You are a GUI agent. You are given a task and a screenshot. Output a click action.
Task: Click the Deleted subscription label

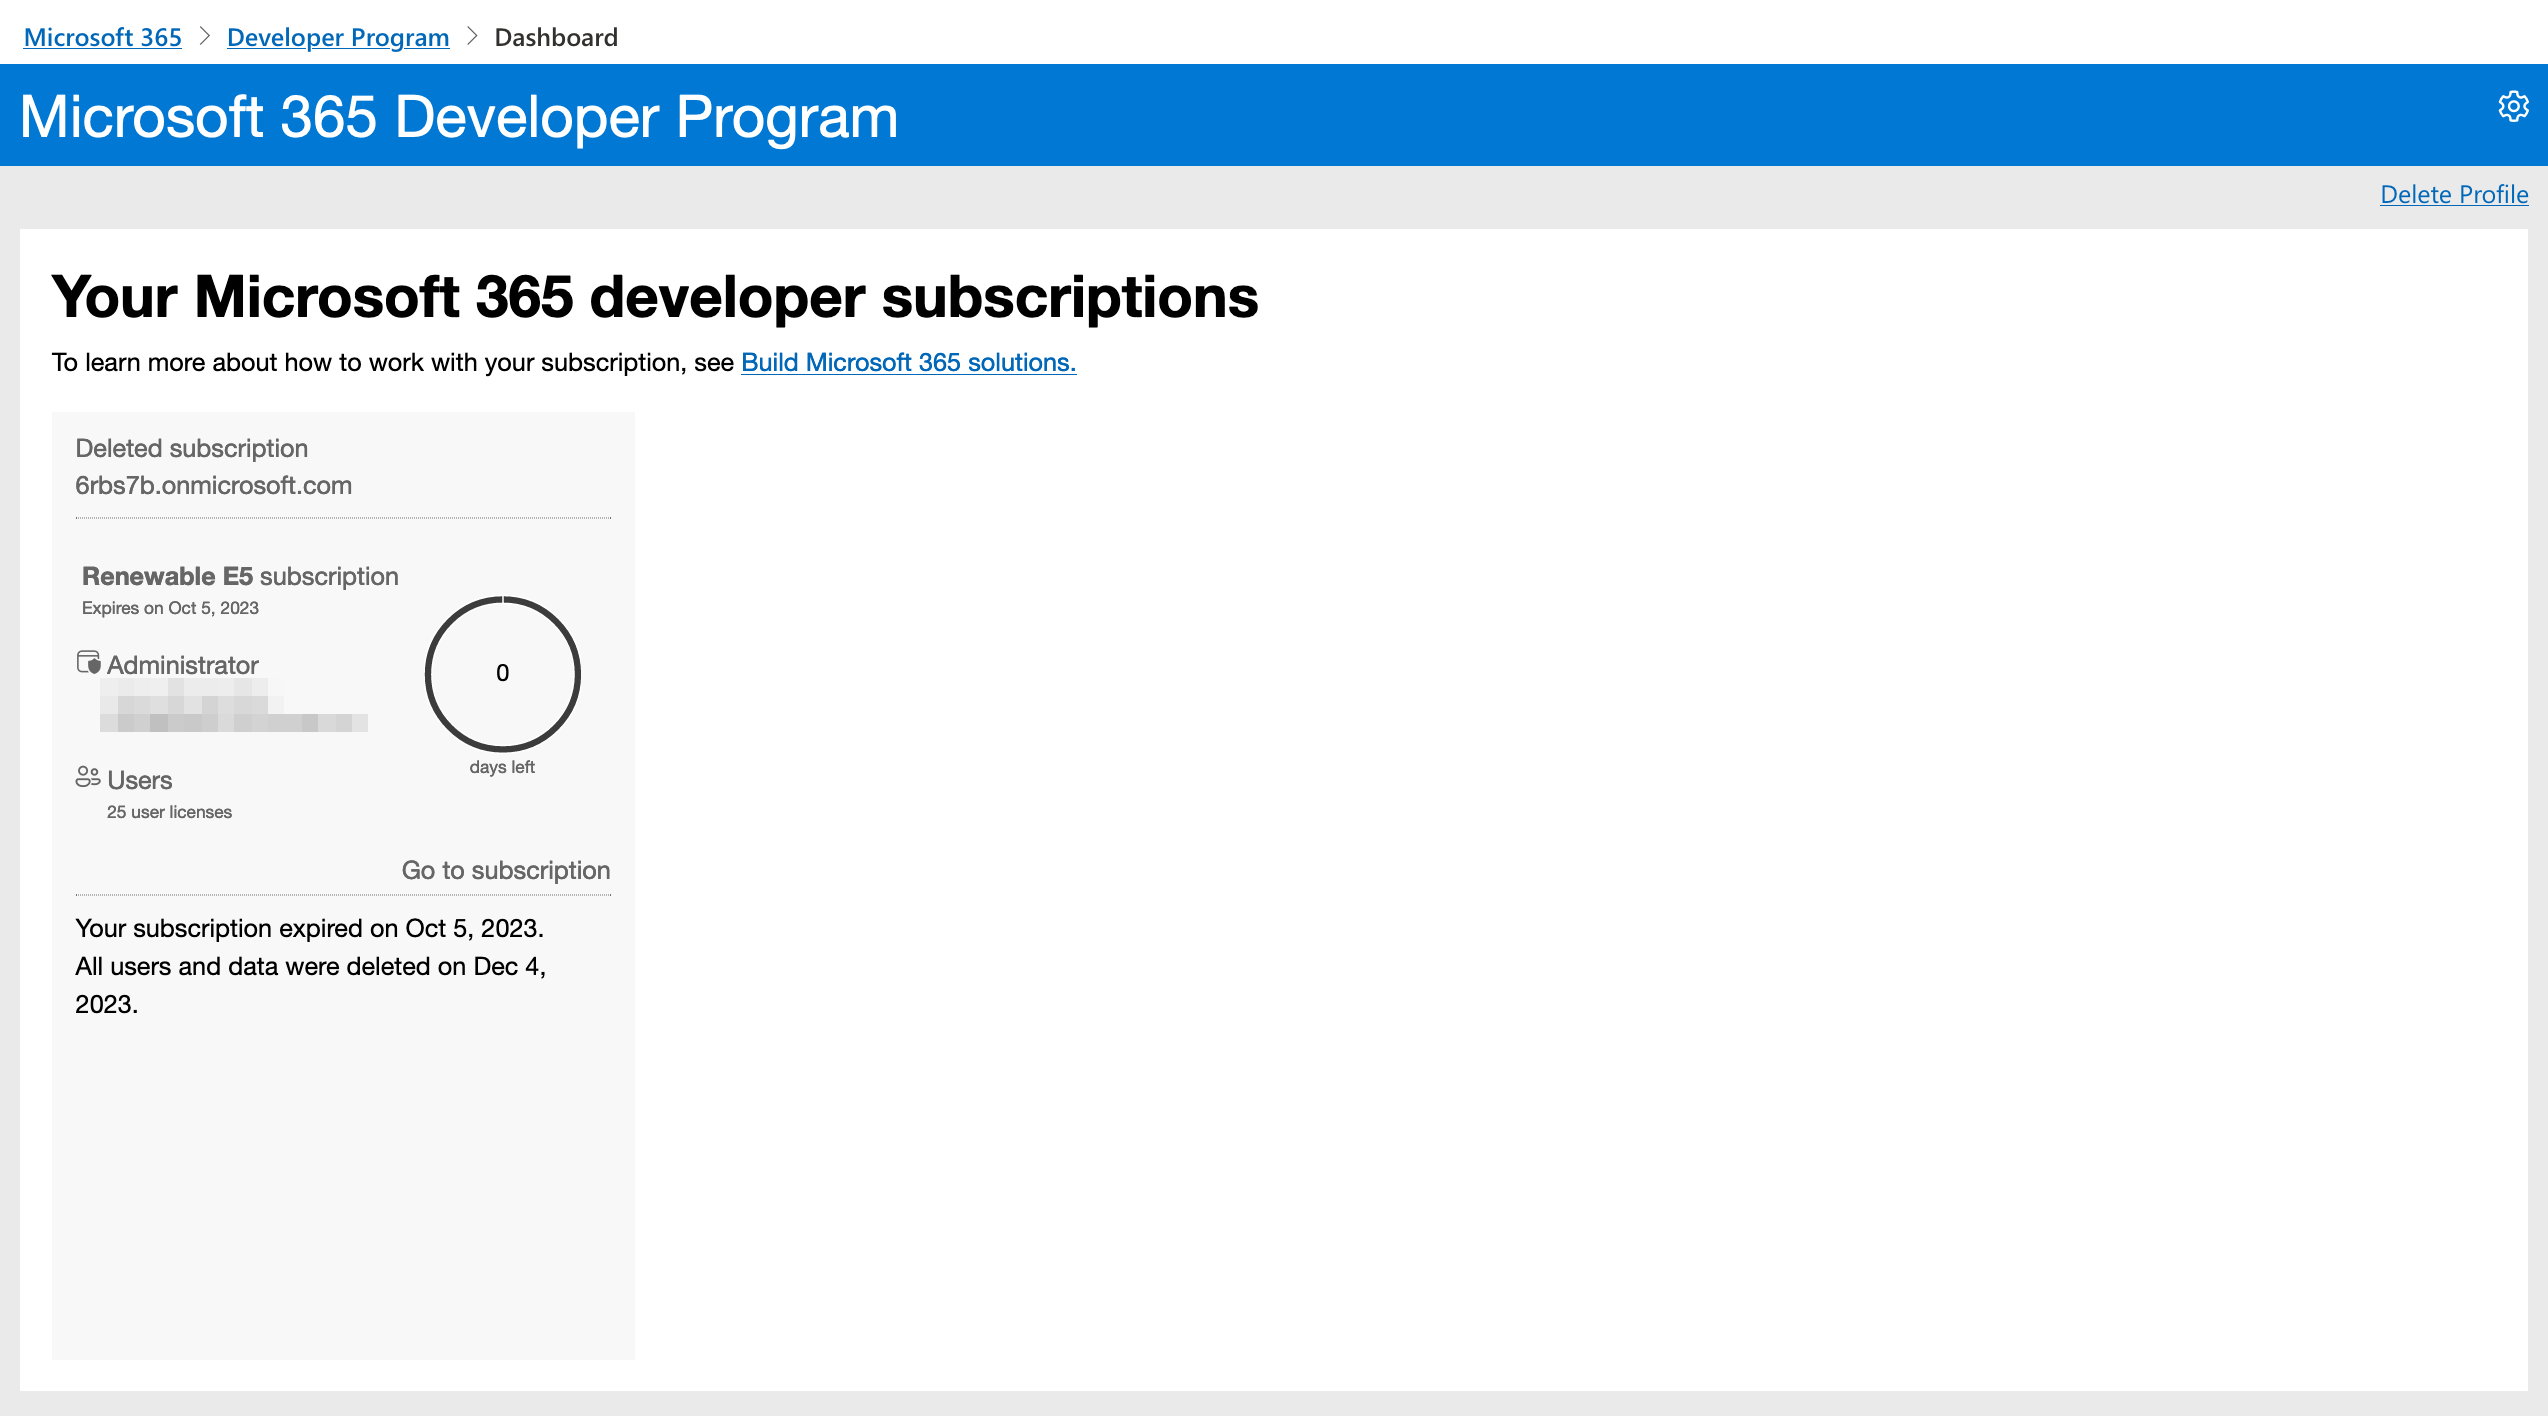[x=192, y=448]
